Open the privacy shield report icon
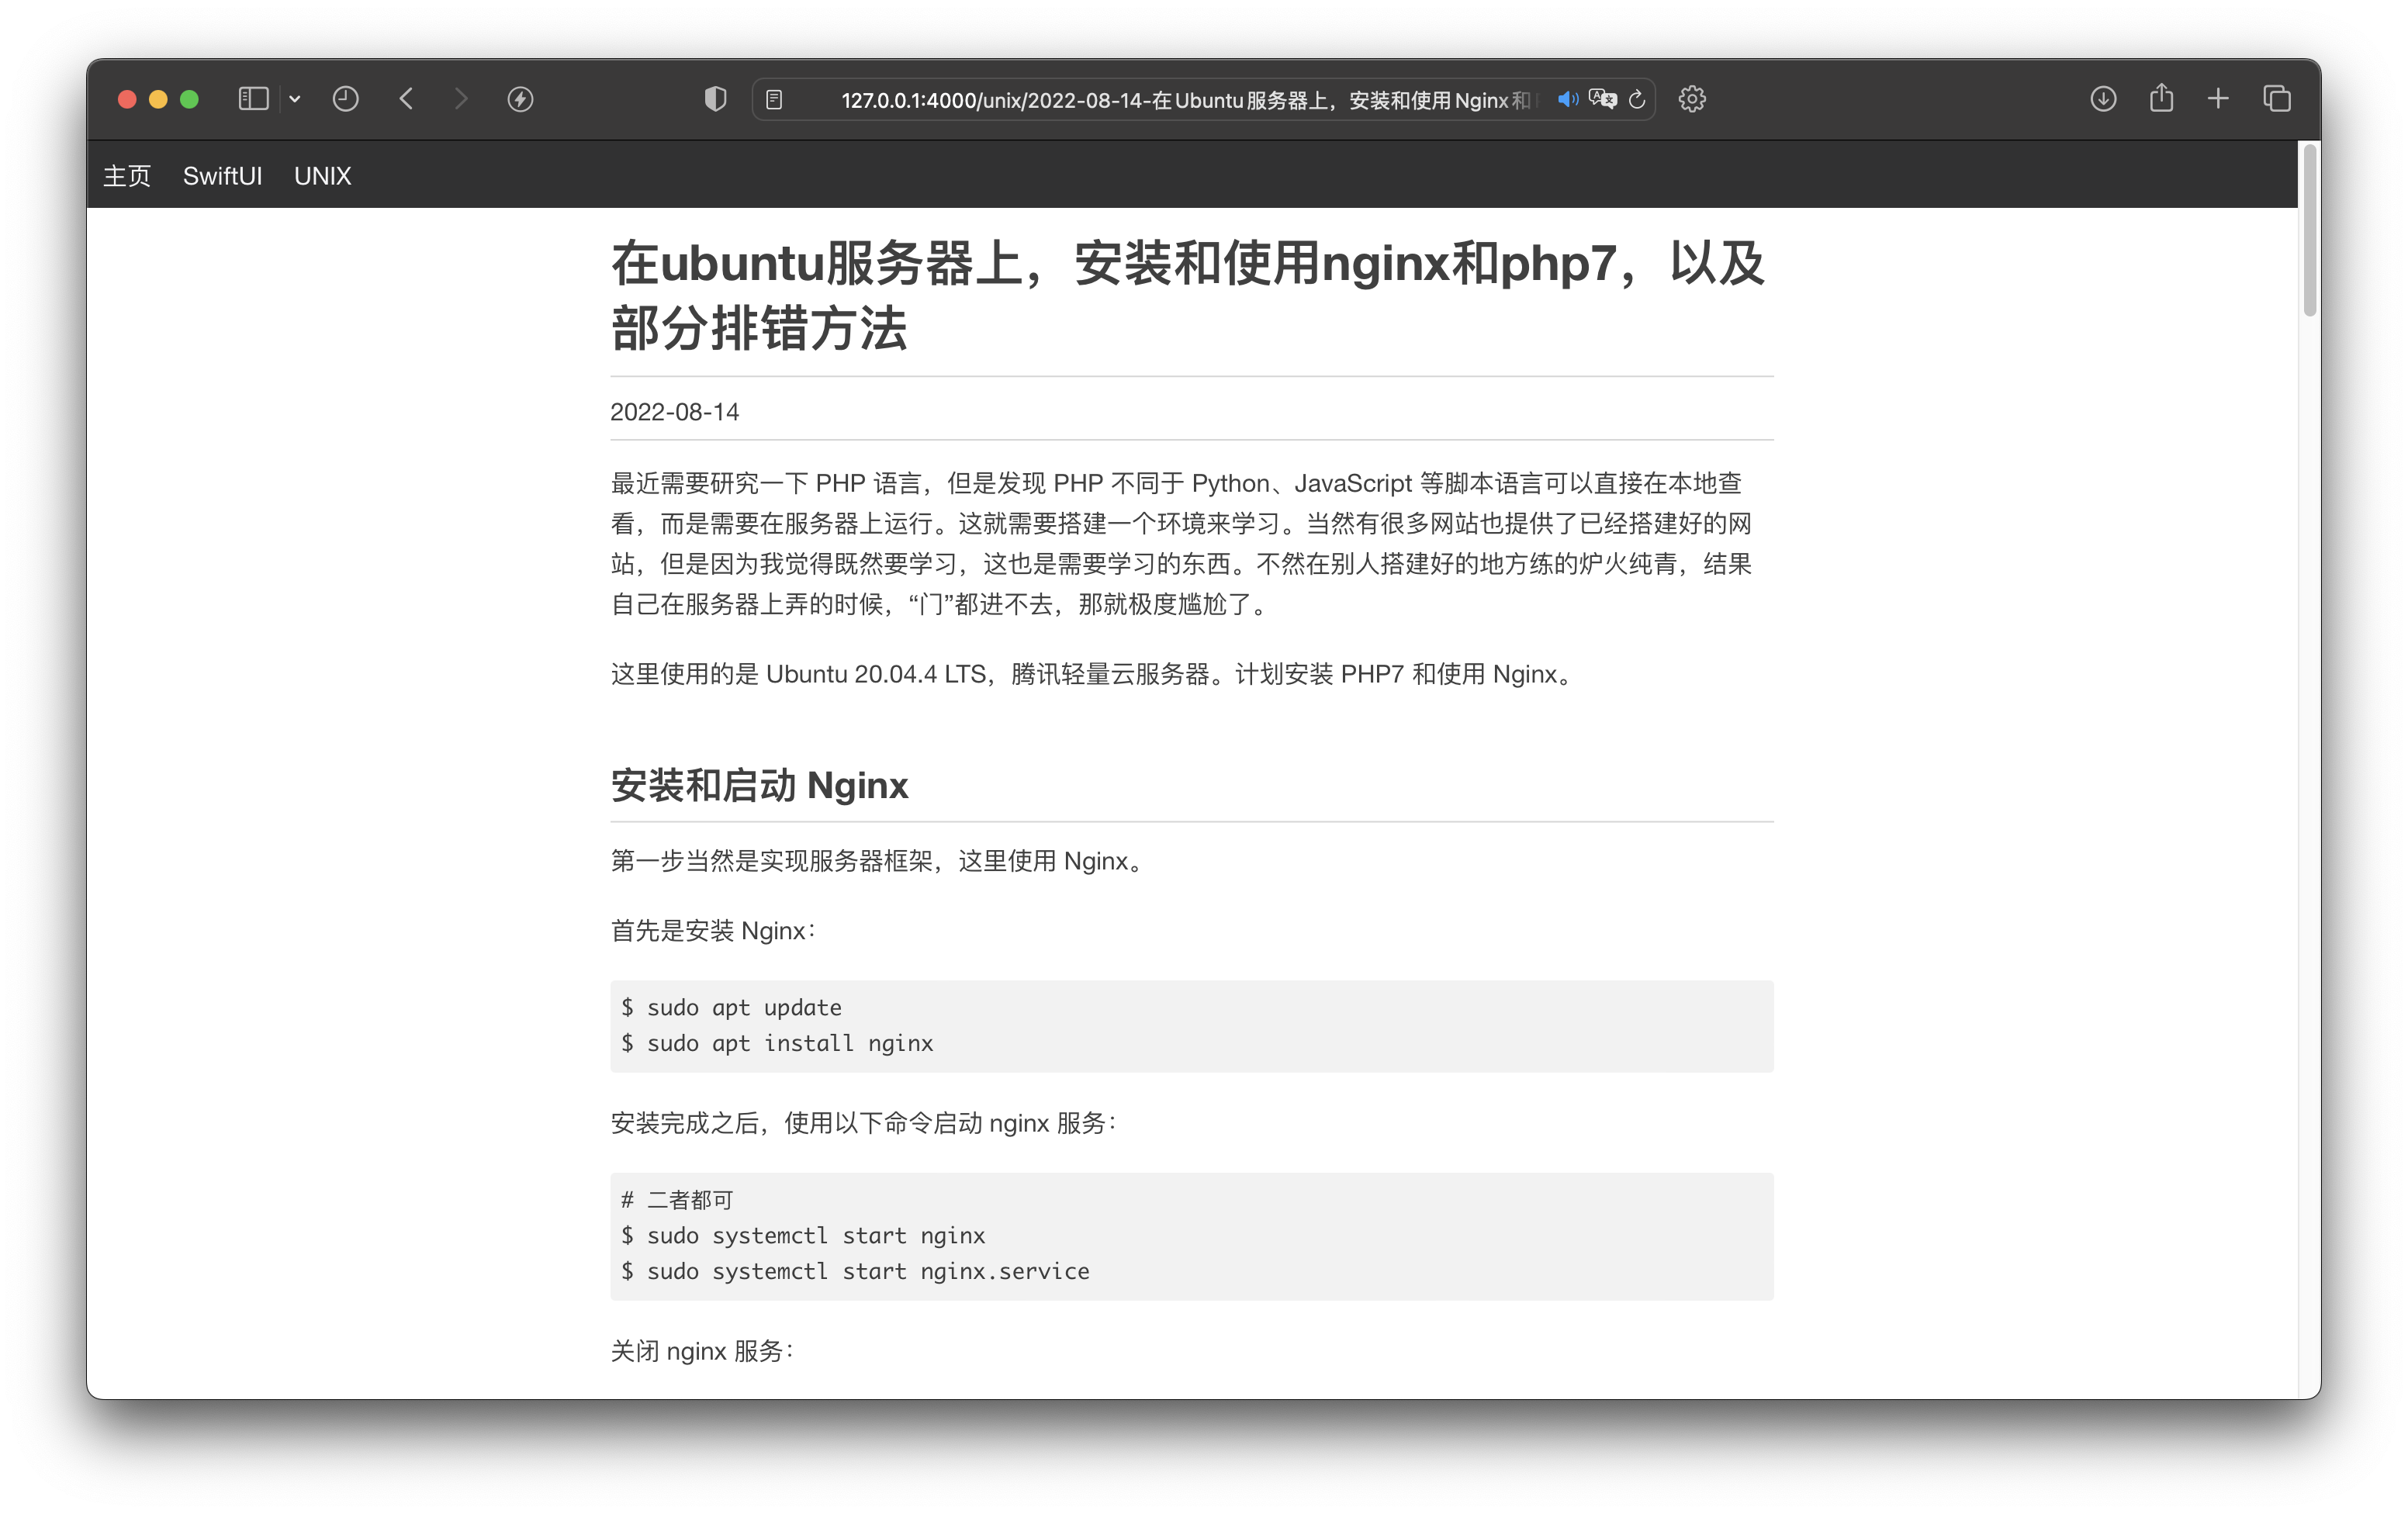 pos(715,99)
